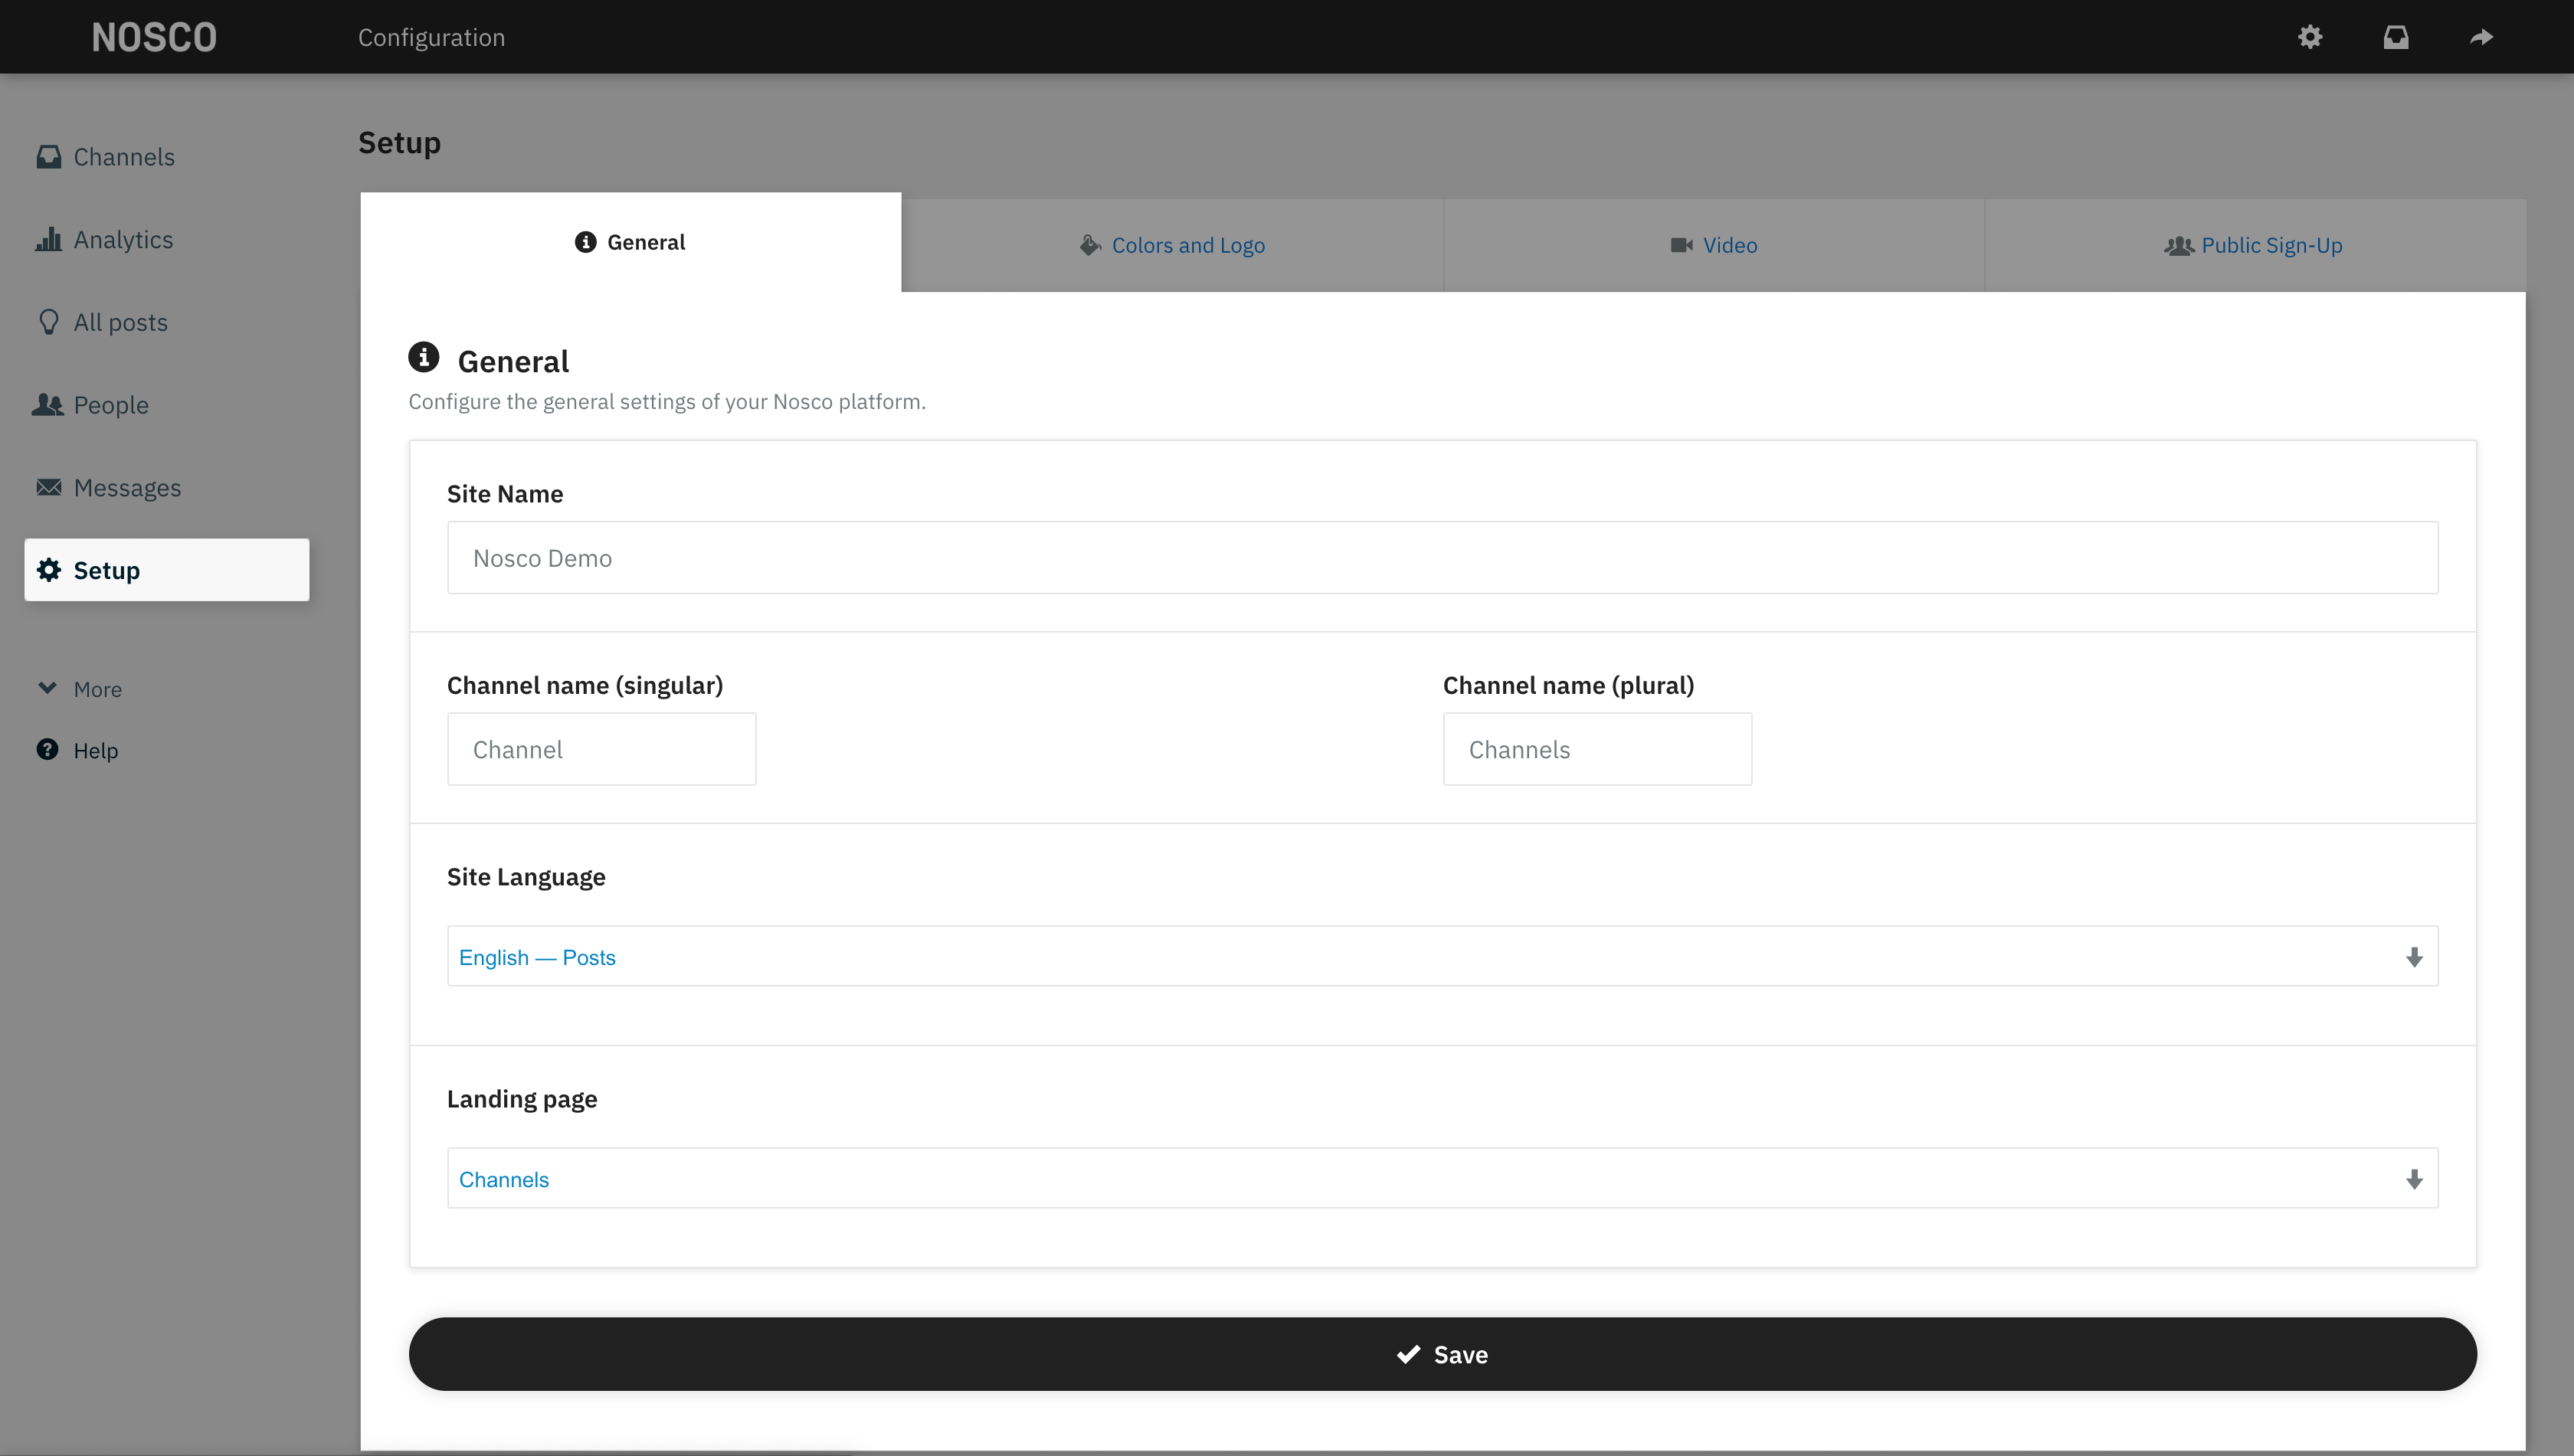Click the Analytics bar chart icon
The image size is (2574, 1456).
[48, 240]
